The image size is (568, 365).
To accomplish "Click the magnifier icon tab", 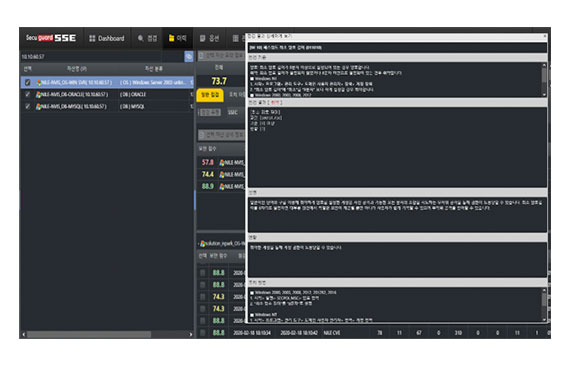I will click(147, 38).
